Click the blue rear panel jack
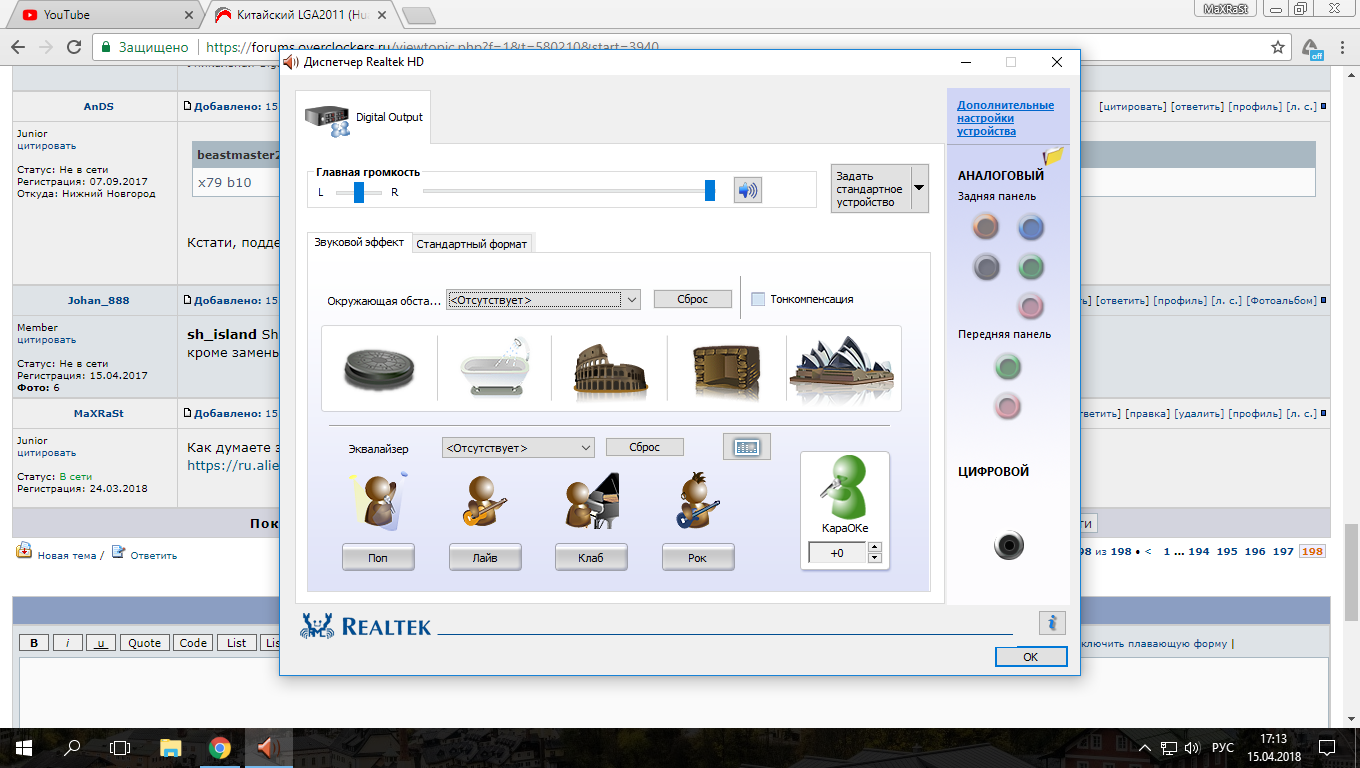1360x768 pixels. tap(1031, 228)
